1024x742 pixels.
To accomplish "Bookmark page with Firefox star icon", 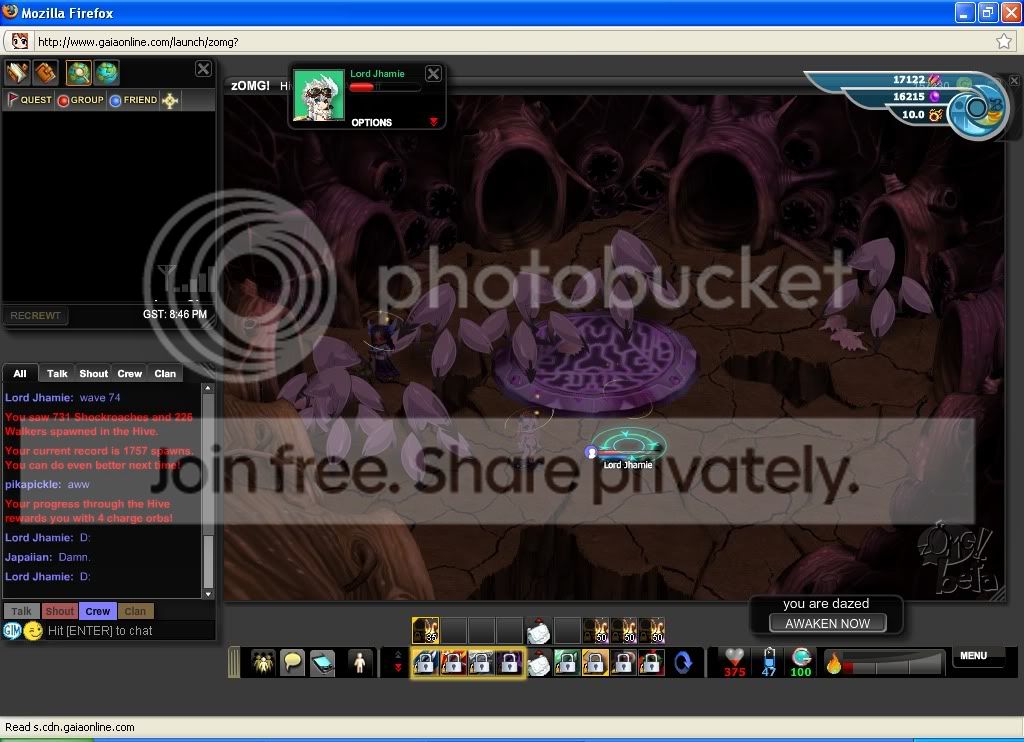I will click(x=1004, y=42).
